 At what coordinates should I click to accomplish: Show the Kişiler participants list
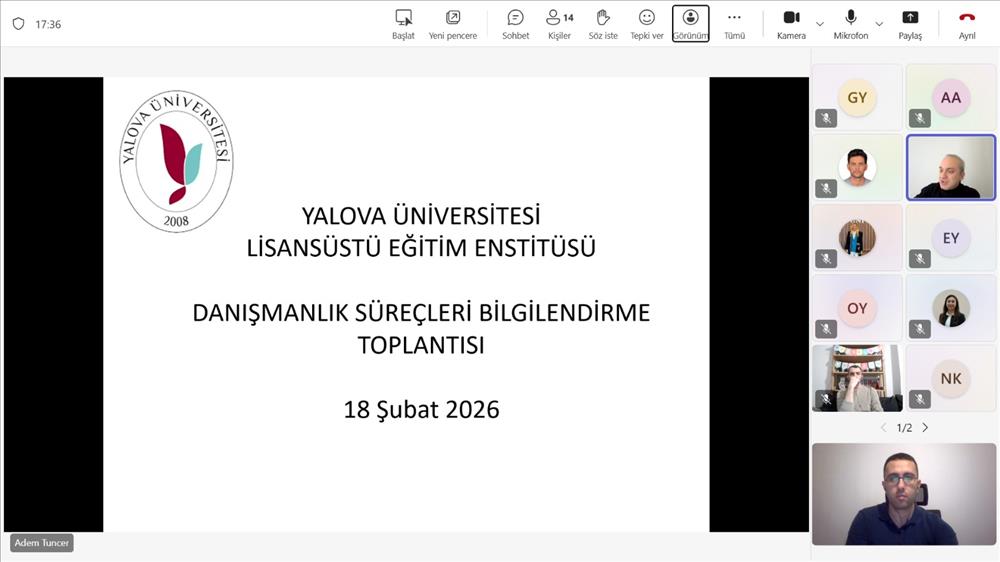559,24
